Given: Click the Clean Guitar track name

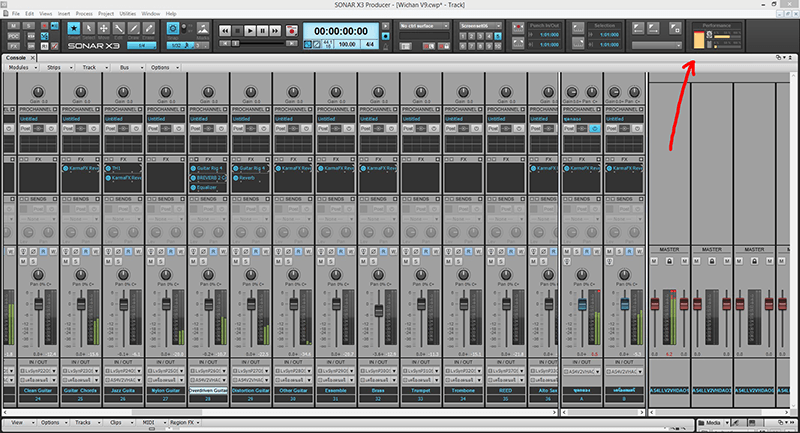Looking at the screenshot, I should tap(38, 390).
